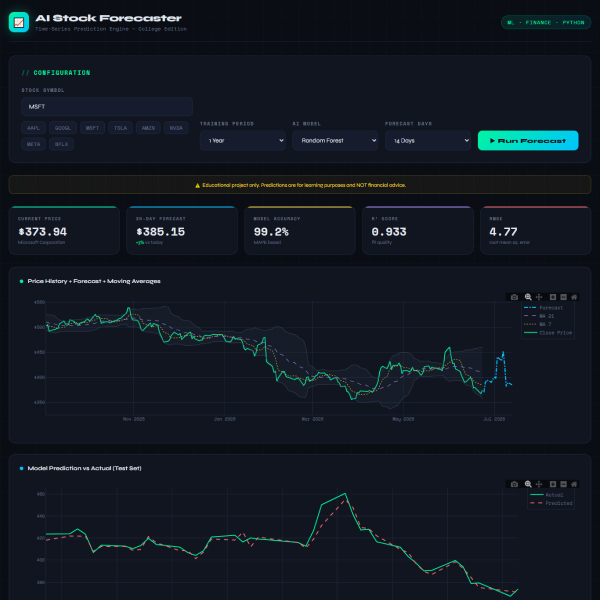Zoom in on prediction vs actual chart
The width and height of the screenshot is (600, 600).
point(553,484)
